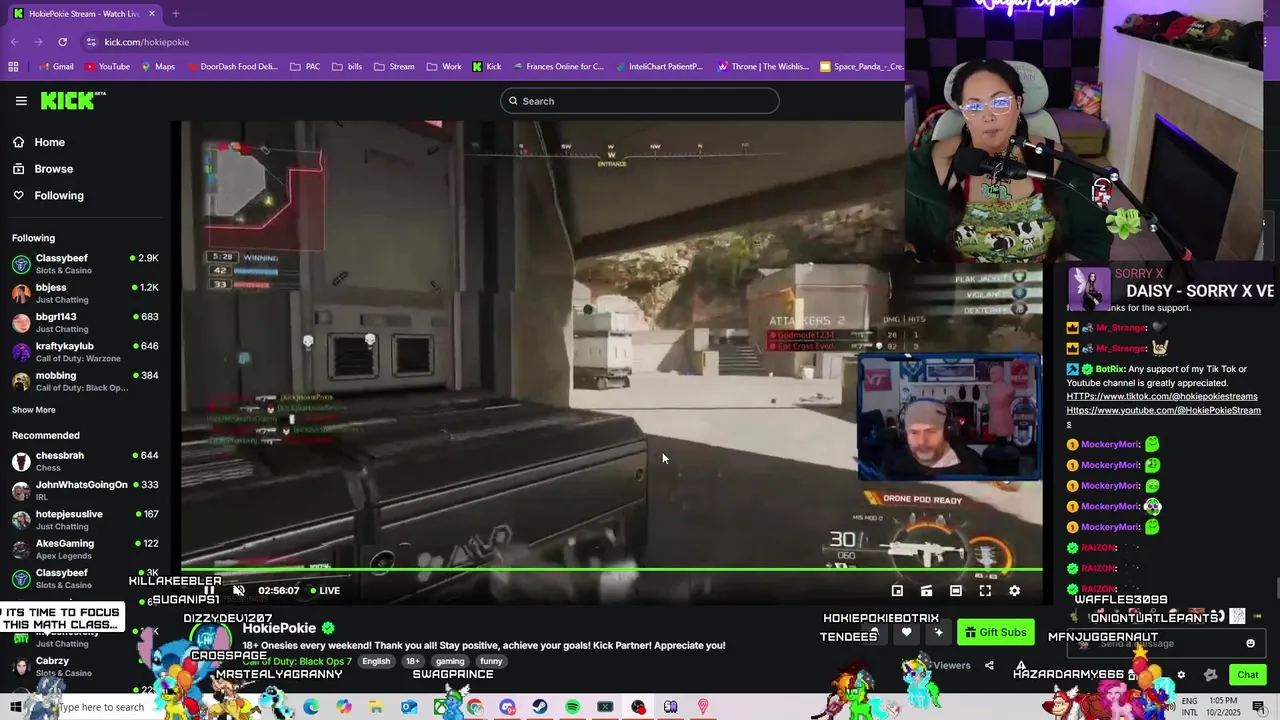
Task: Open the mobbing channel
Action: (85, 381)
